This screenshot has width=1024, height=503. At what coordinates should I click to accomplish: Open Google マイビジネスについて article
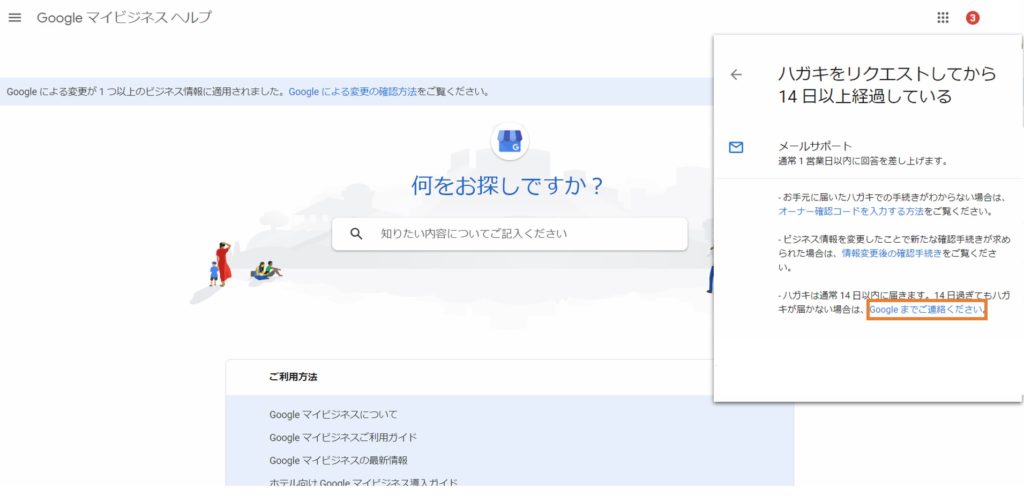(333, 415)
